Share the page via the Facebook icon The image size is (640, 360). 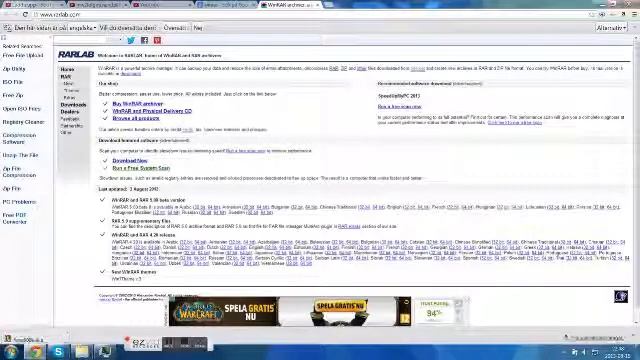[144, 40]
